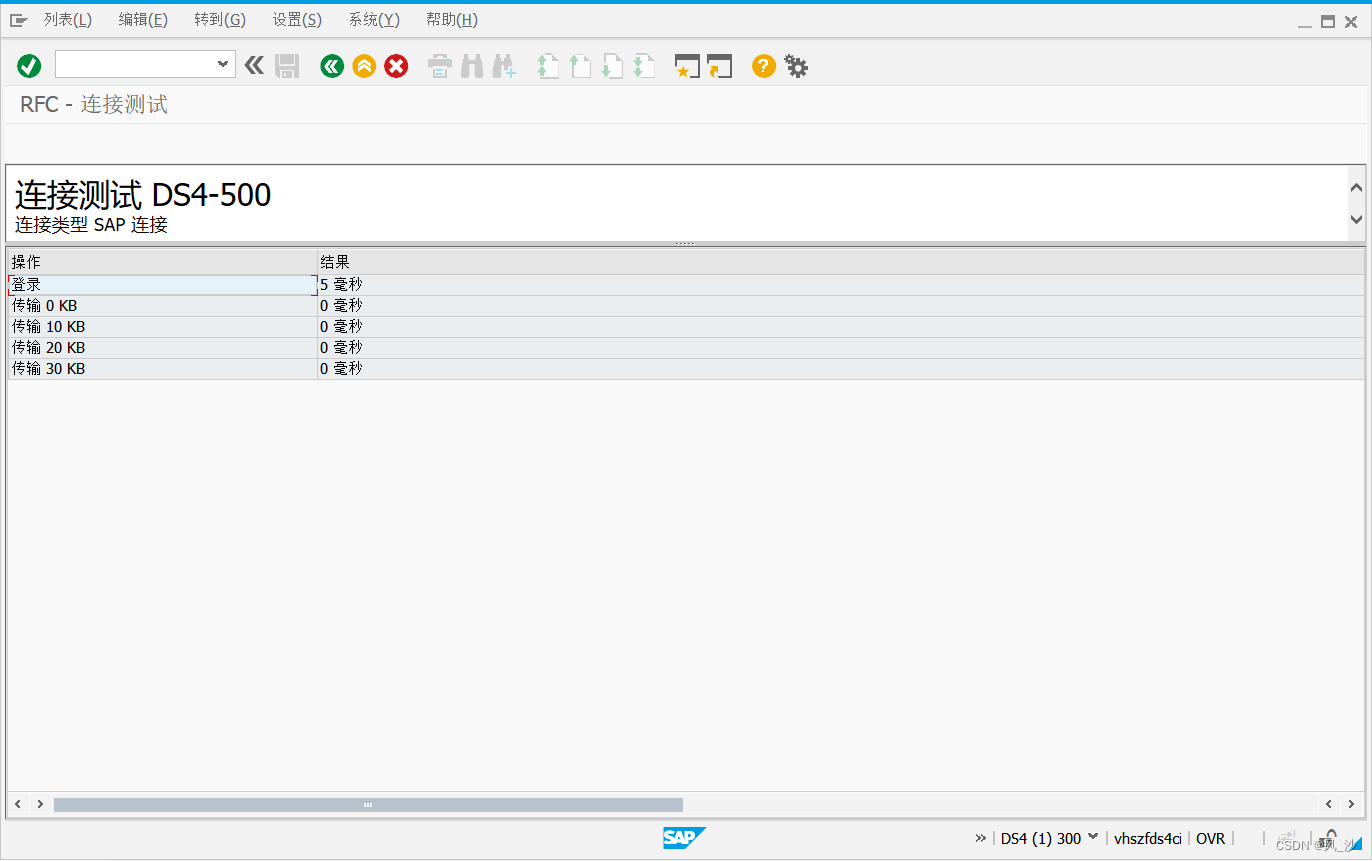Click the Print icon
This screenshot has height=861, width=1372.
[x=440, y=66]
